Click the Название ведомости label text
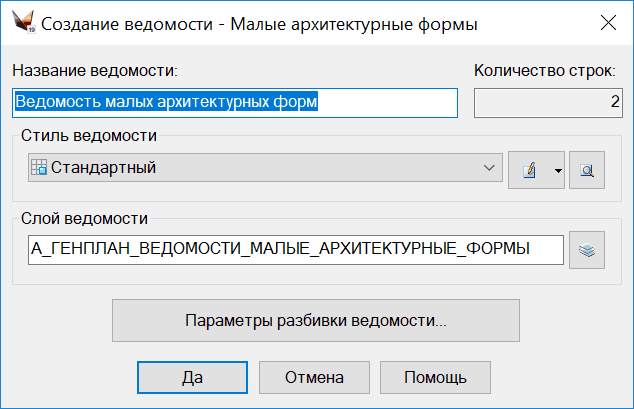The width and height of the screenshot is (634, 409). tap(94, 71)
